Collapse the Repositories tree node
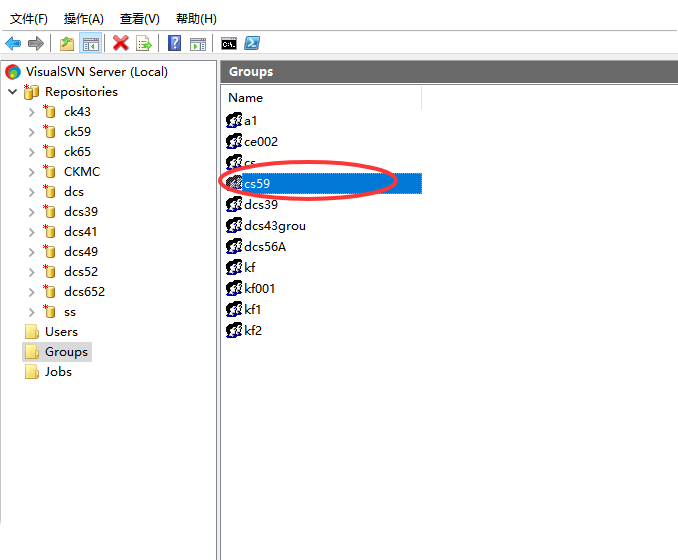678x560 pixels. (x=13, y=92)
